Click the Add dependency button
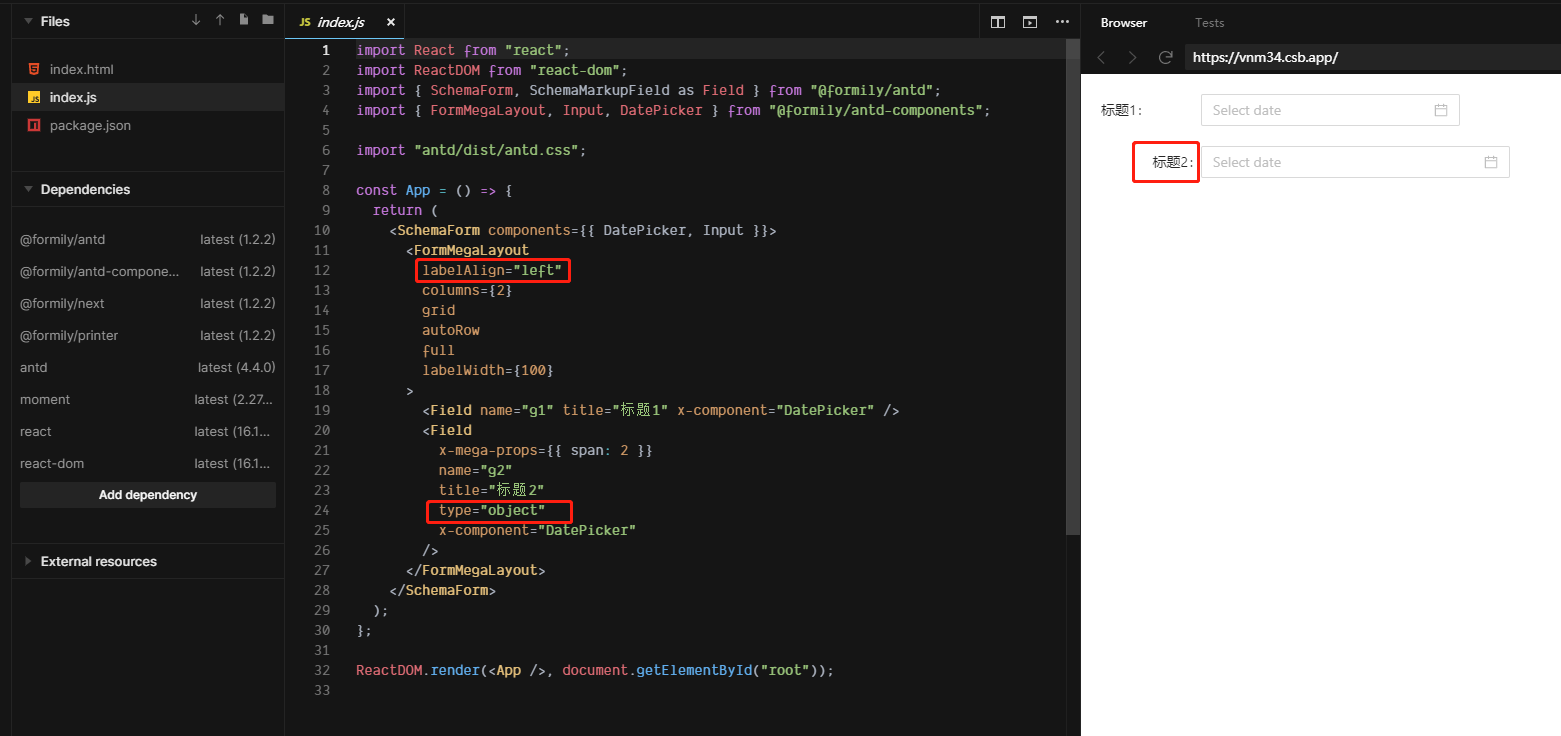Screen dimensions: 1561x736 pos(147,494)
